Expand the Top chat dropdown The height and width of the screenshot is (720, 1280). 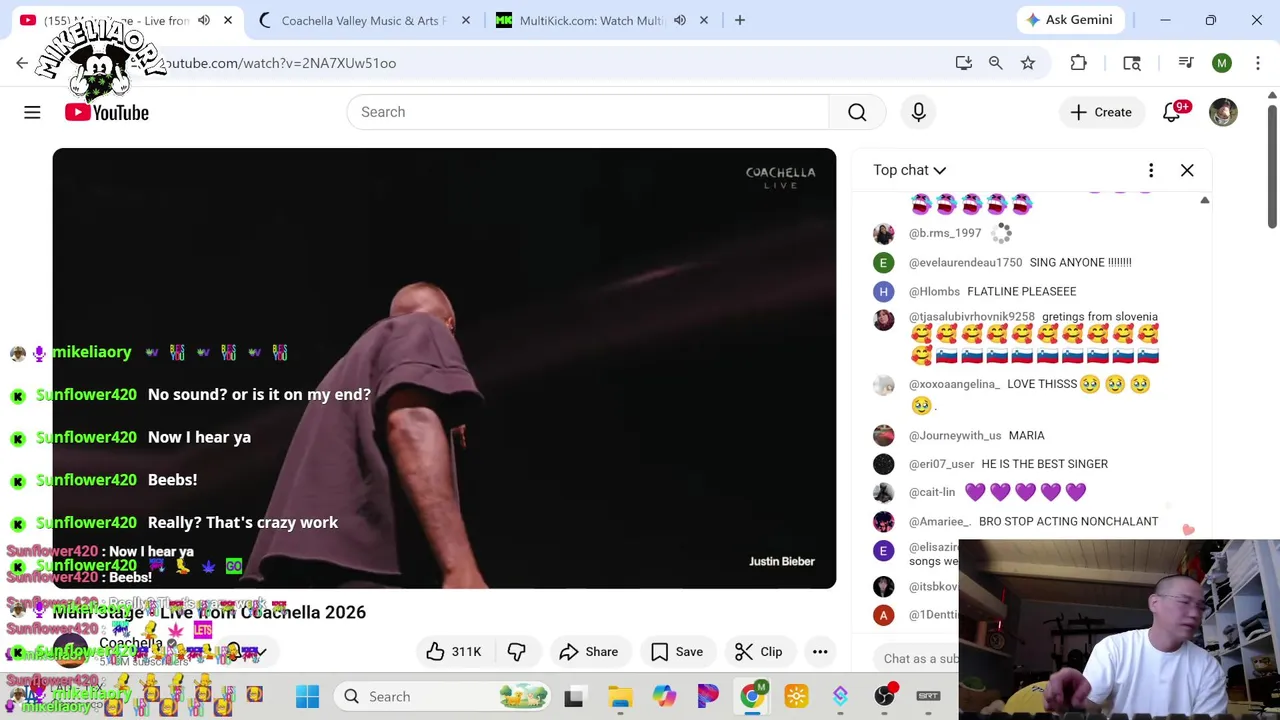909,170
